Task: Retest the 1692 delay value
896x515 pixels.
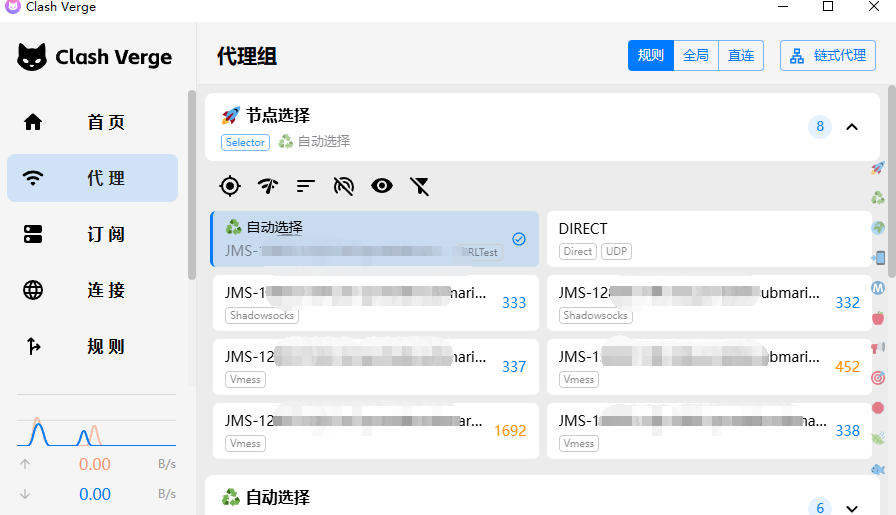Action: point(510,431)
